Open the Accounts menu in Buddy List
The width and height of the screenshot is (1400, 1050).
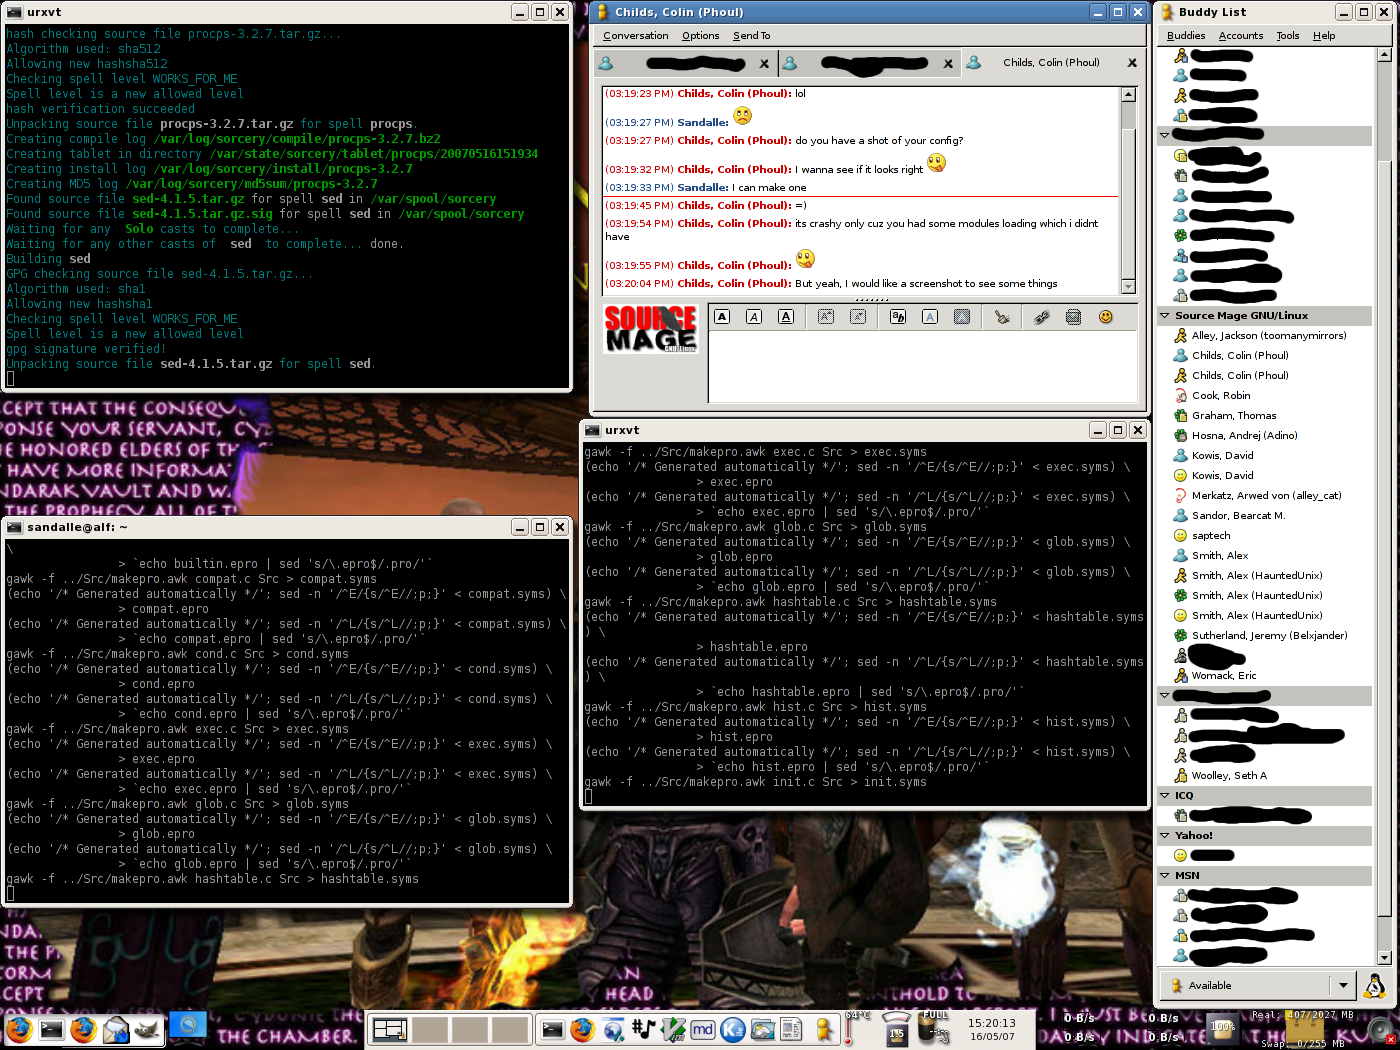[1240, 36]
